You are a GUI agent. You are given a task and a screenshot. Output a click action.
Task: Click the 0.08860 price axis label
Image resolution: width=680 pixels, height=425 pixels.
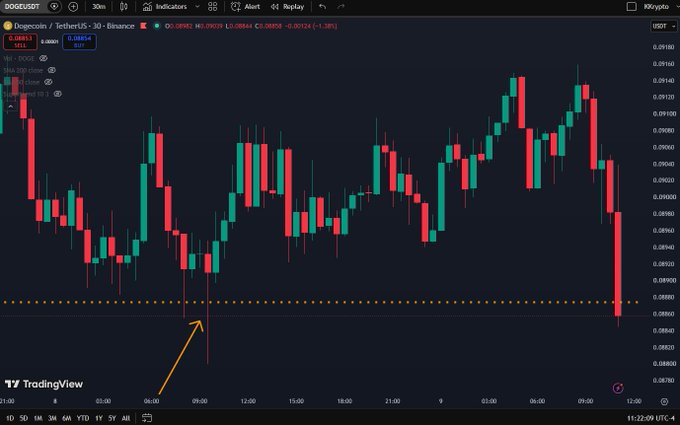tap(664, 314)
